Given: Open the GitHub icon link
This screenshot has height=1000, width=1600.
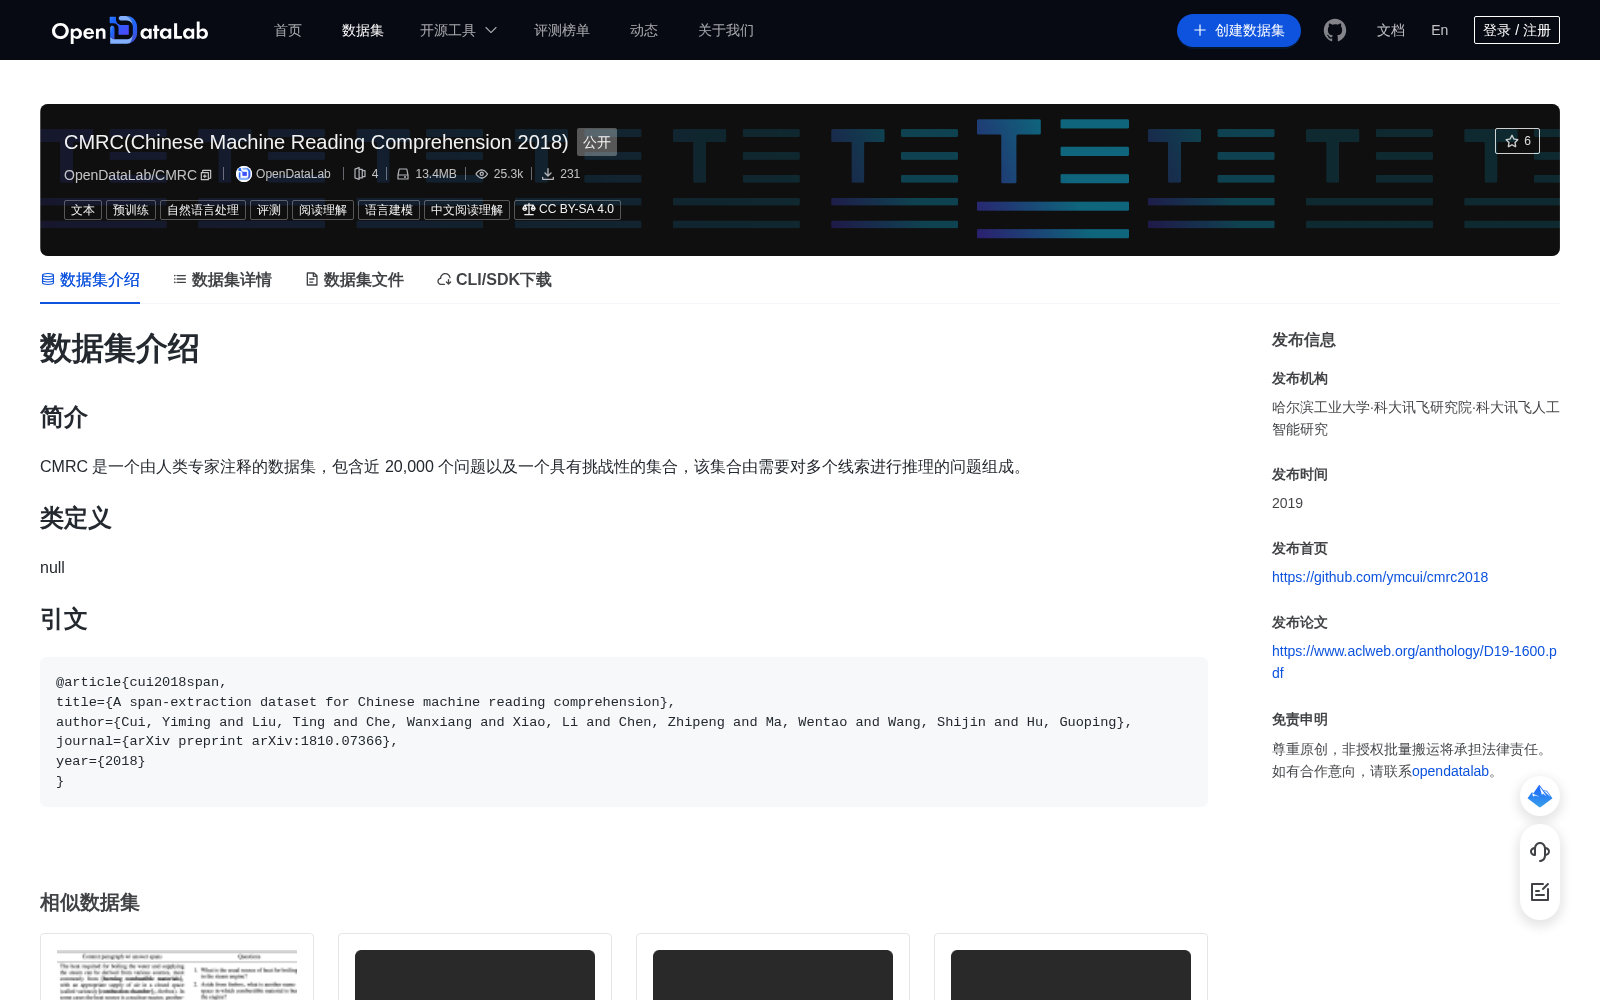Looking at the screenshot, I should (1335, 30).
